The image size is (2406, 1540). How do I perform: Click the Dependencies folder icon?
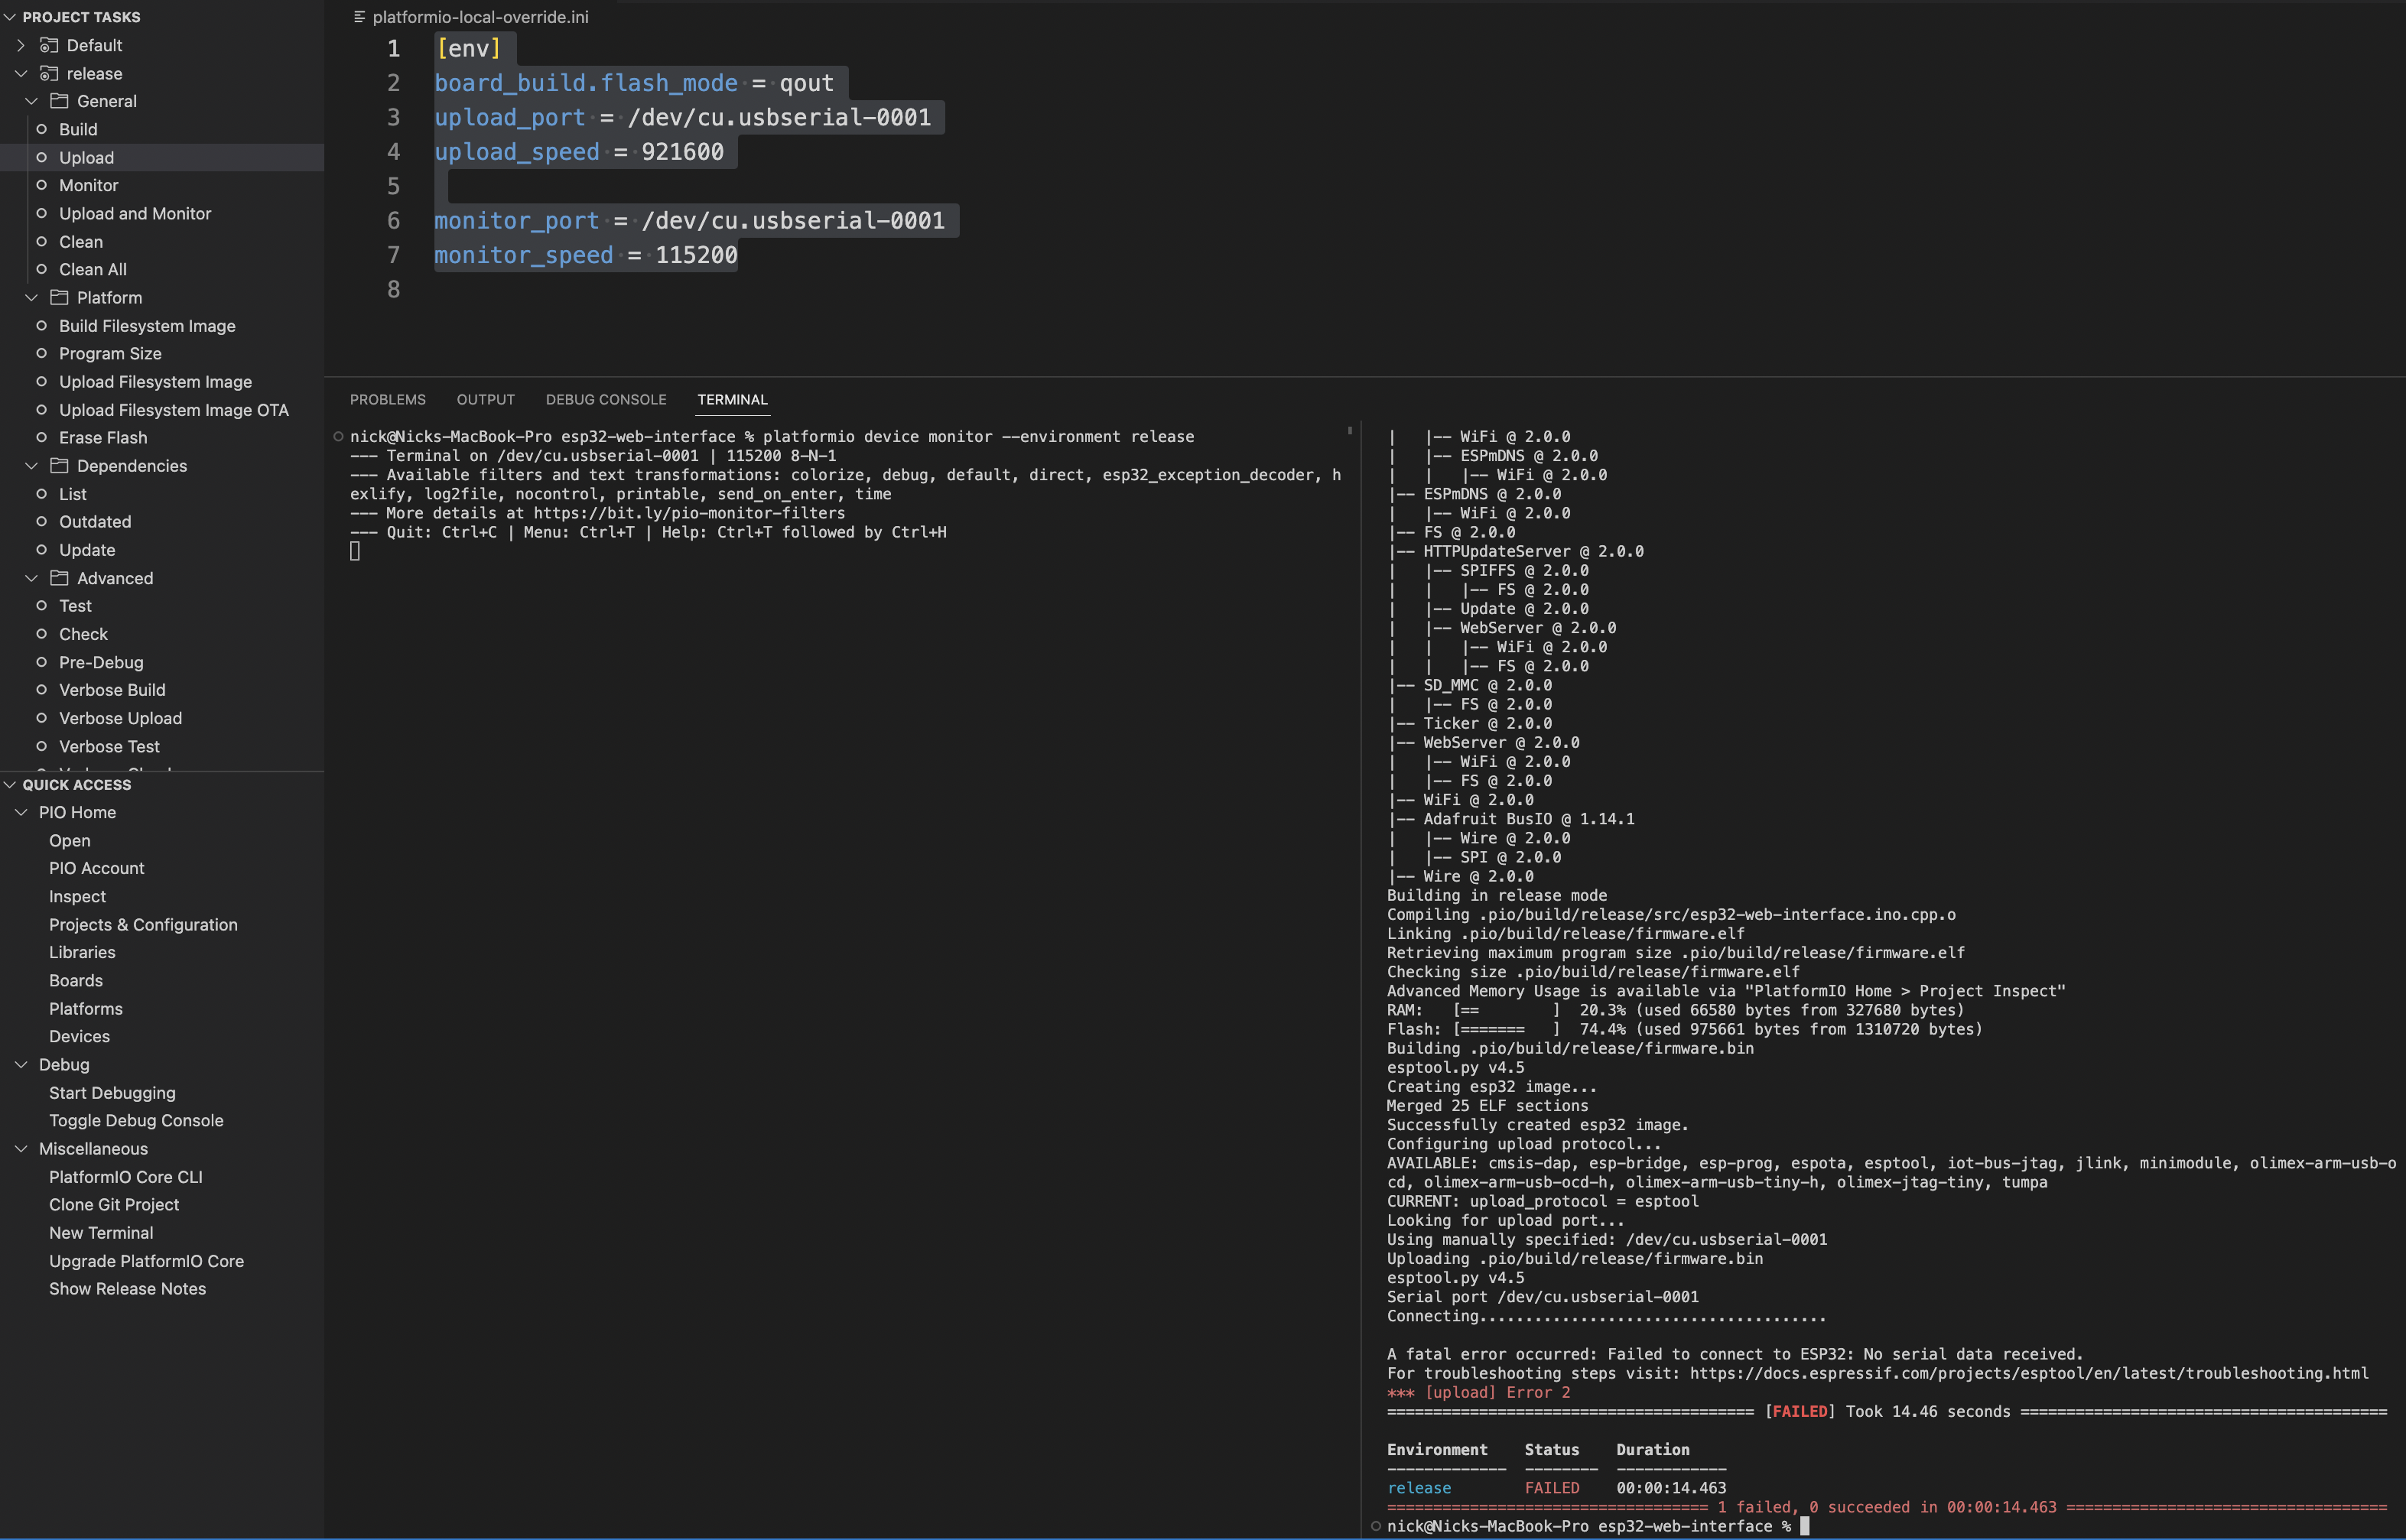[59, 465]
